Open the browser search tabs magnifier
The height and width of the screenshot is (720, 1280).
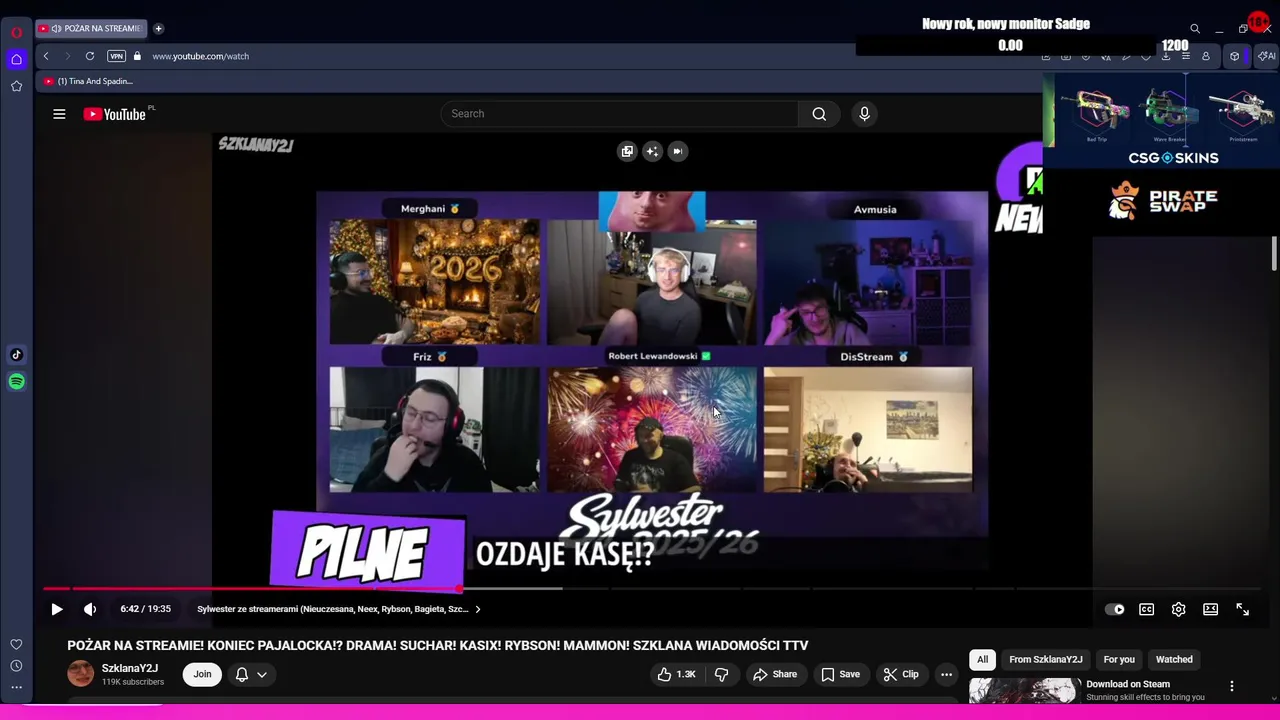coord(1195,29)
